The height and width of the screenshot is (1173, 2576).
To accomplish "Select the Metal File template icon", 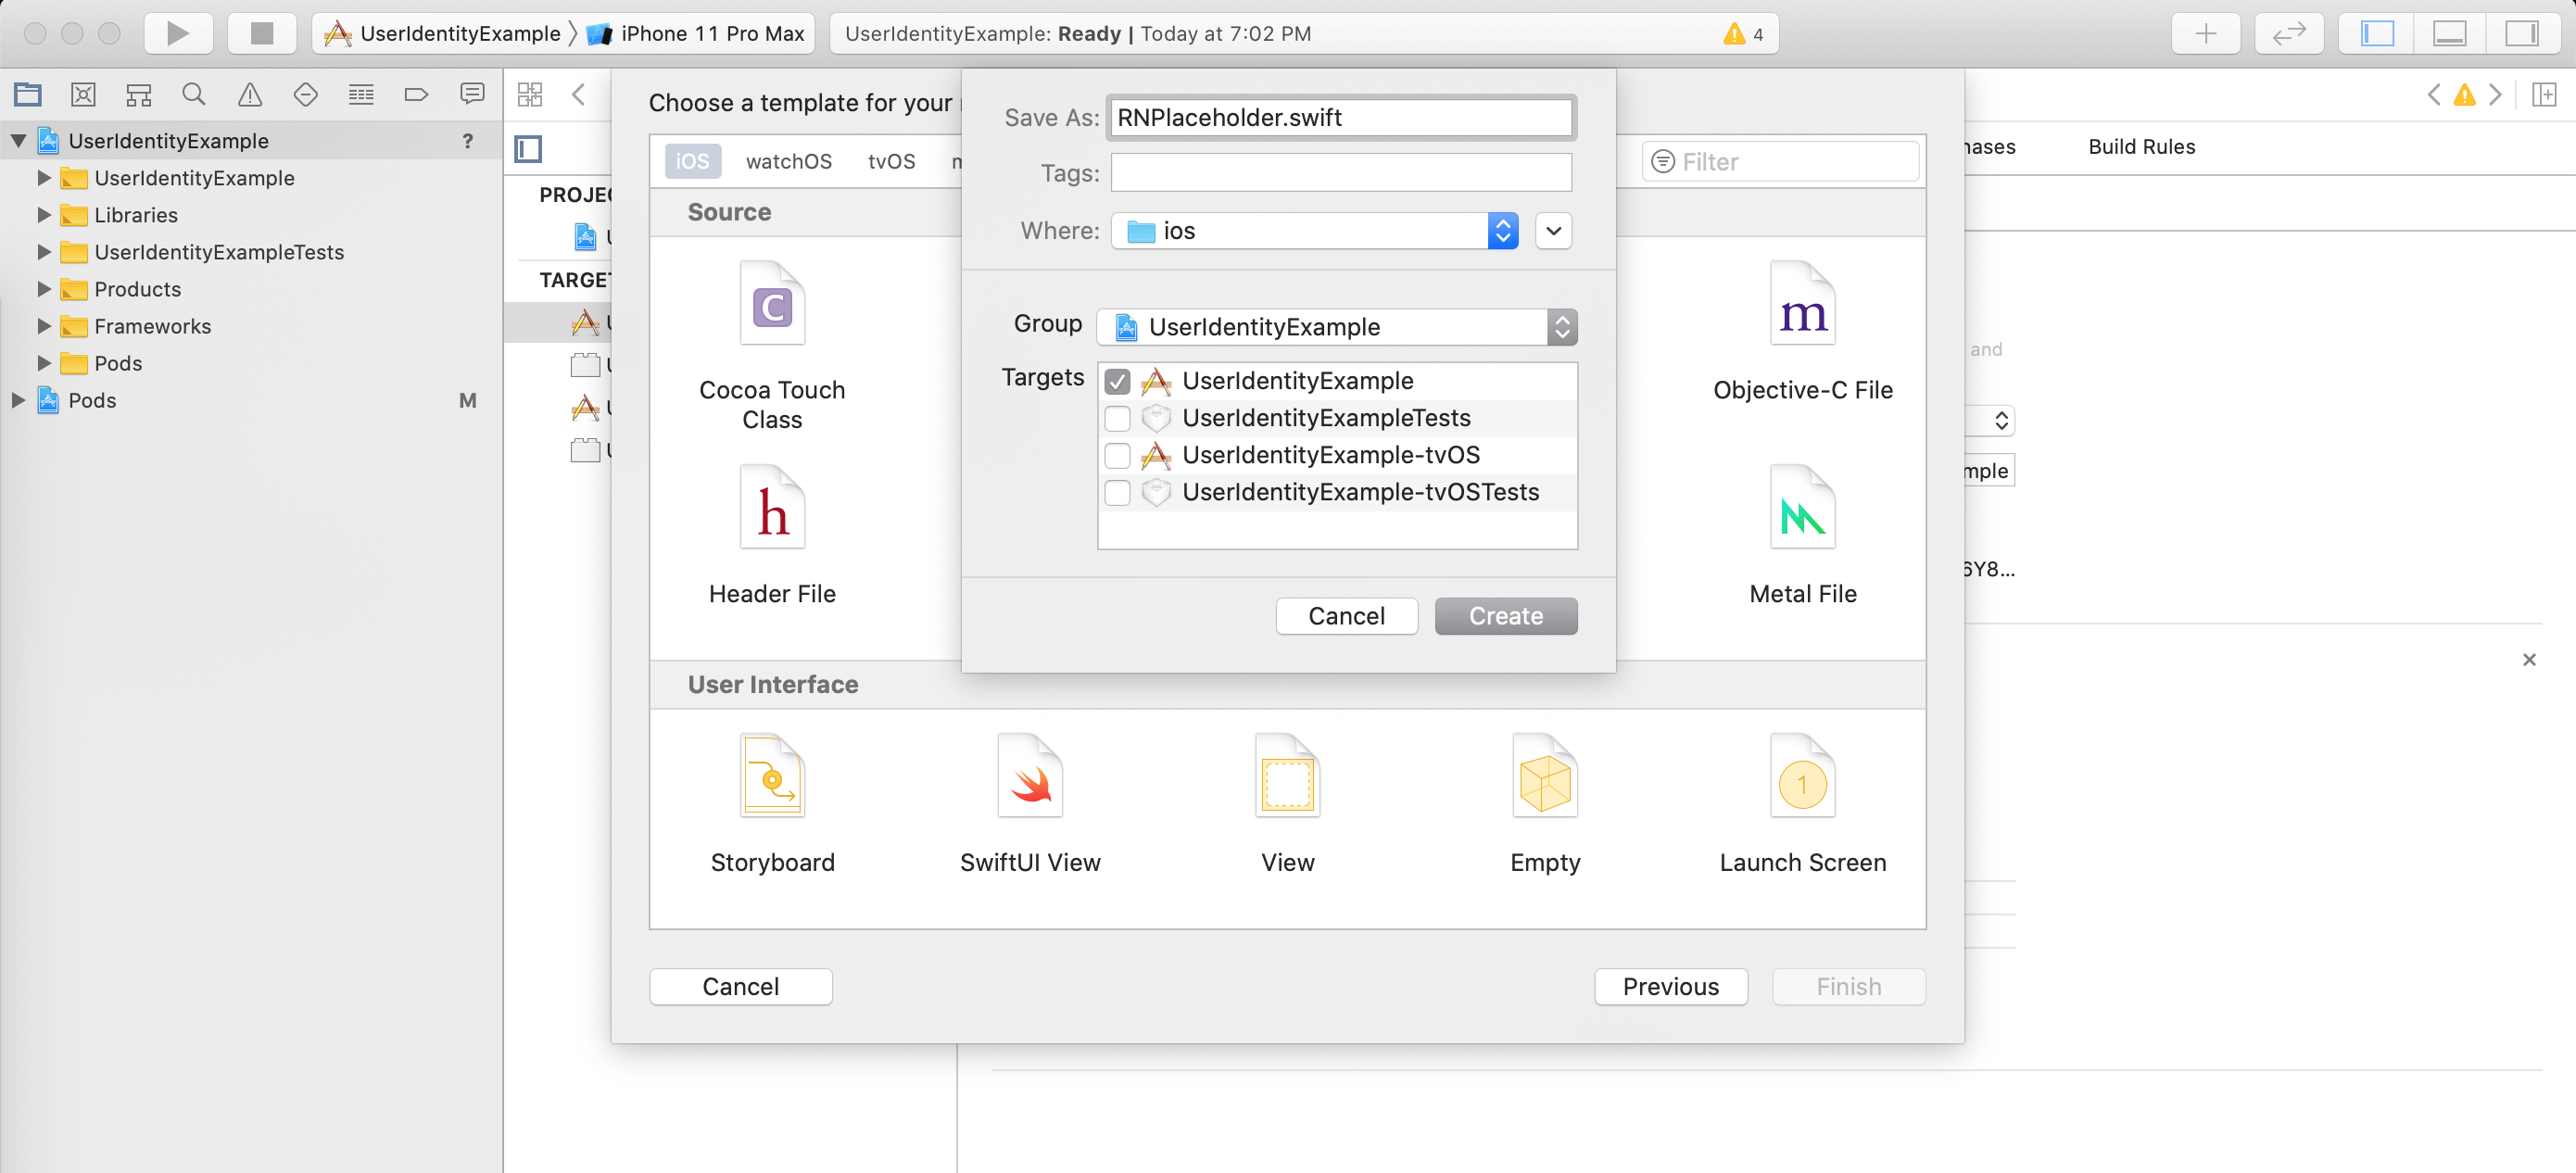I will [1802, 509].
